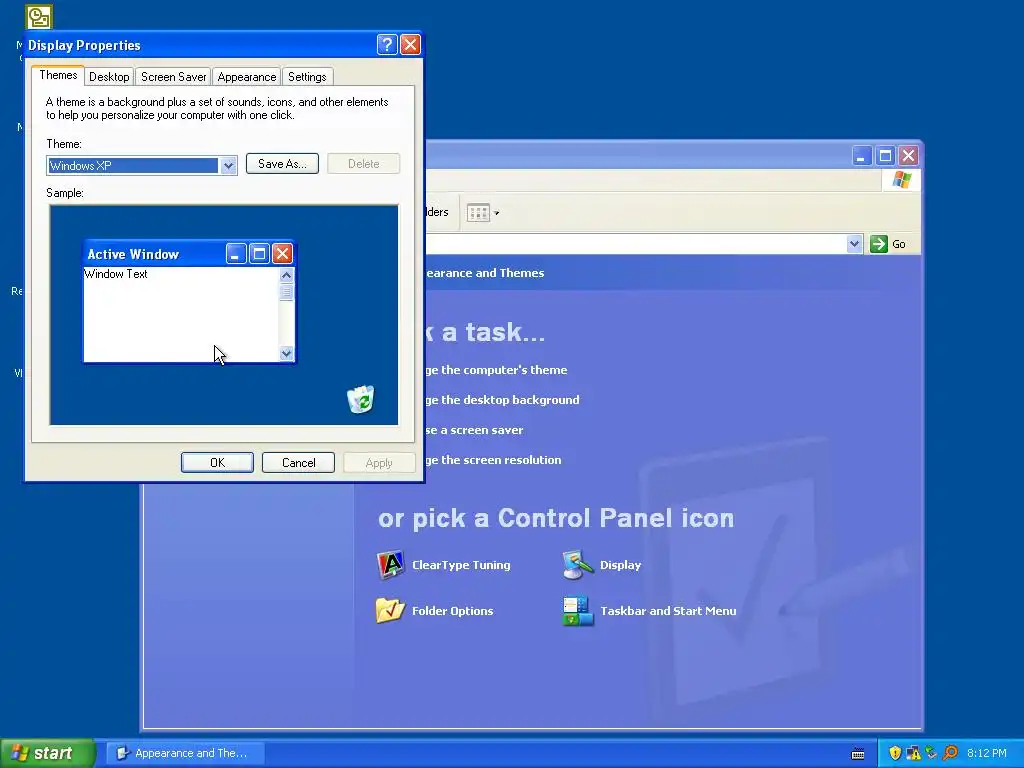Click the orange magnifier tray icon
The width and height of the screenshot is (1024, 768).
950,753
